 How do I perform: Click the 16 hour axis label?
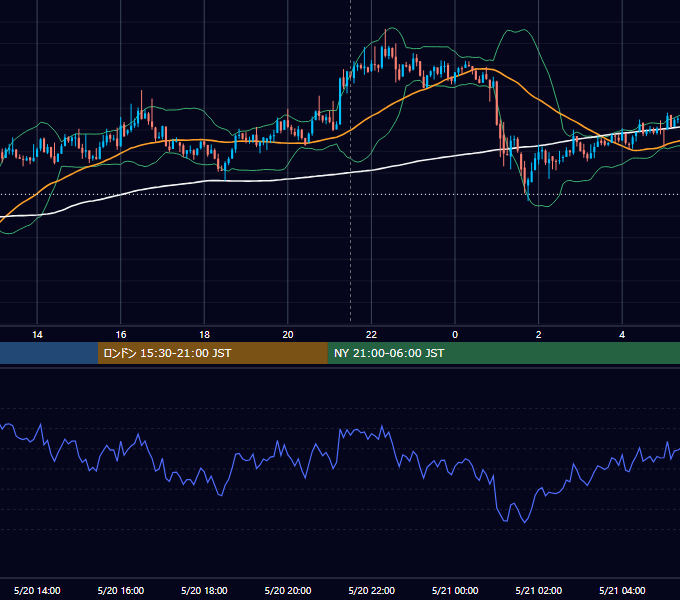(x=121, y=335)
